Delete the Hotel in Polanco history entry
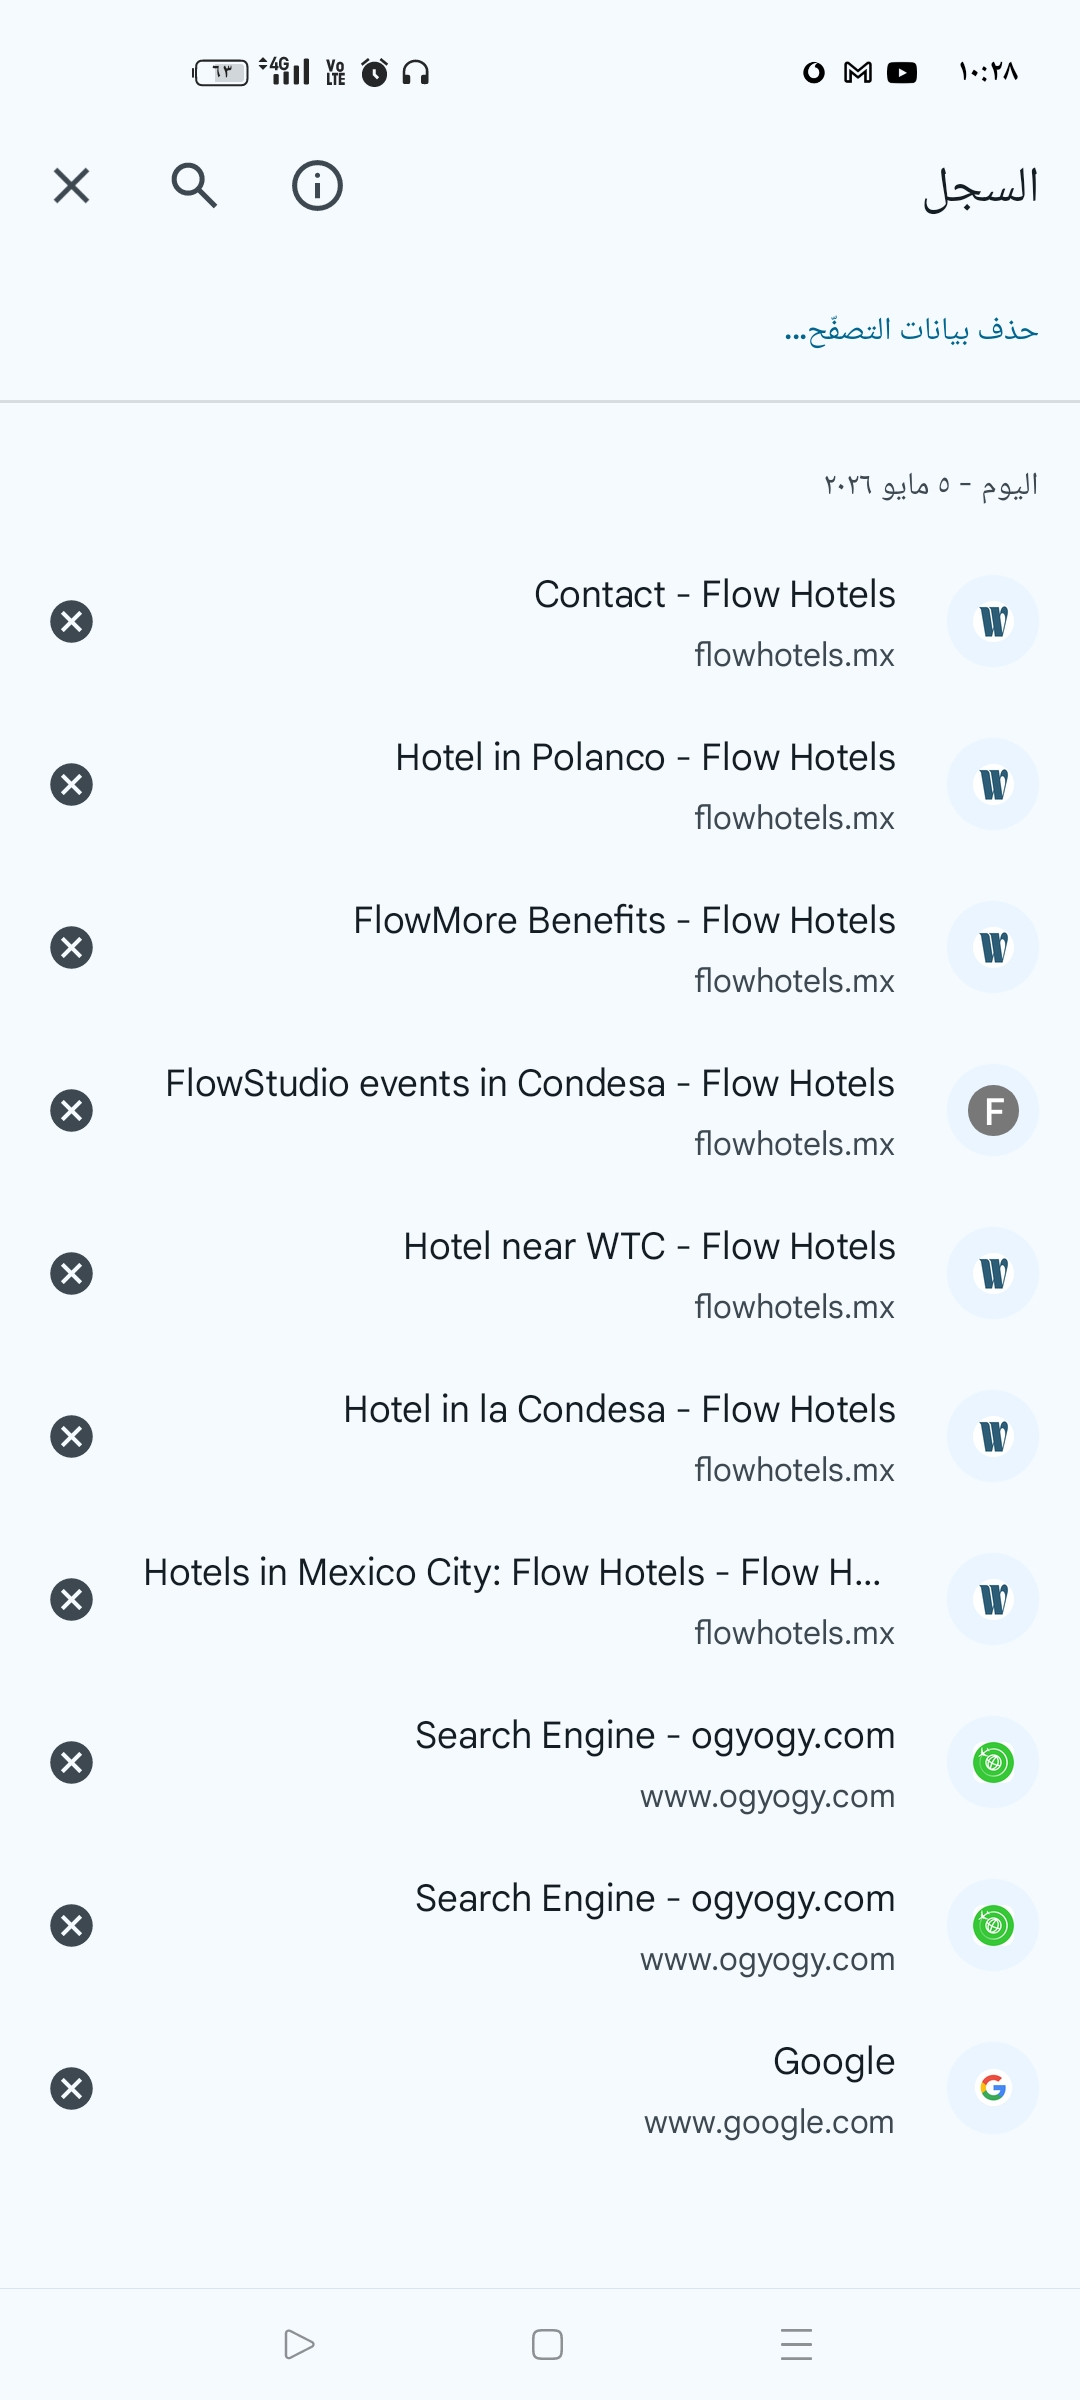This screenshot has width=1080, height=2400. point(71,784)
